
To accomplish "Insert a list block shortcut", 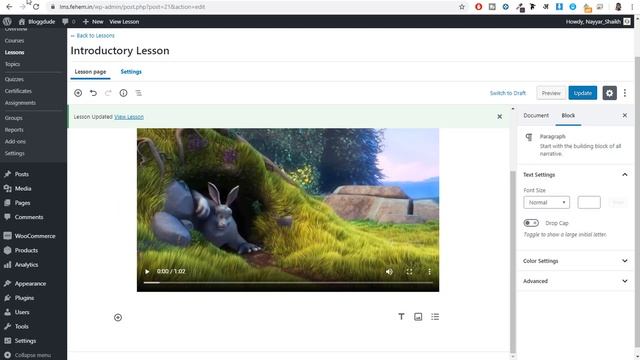I will coord(435,317).
